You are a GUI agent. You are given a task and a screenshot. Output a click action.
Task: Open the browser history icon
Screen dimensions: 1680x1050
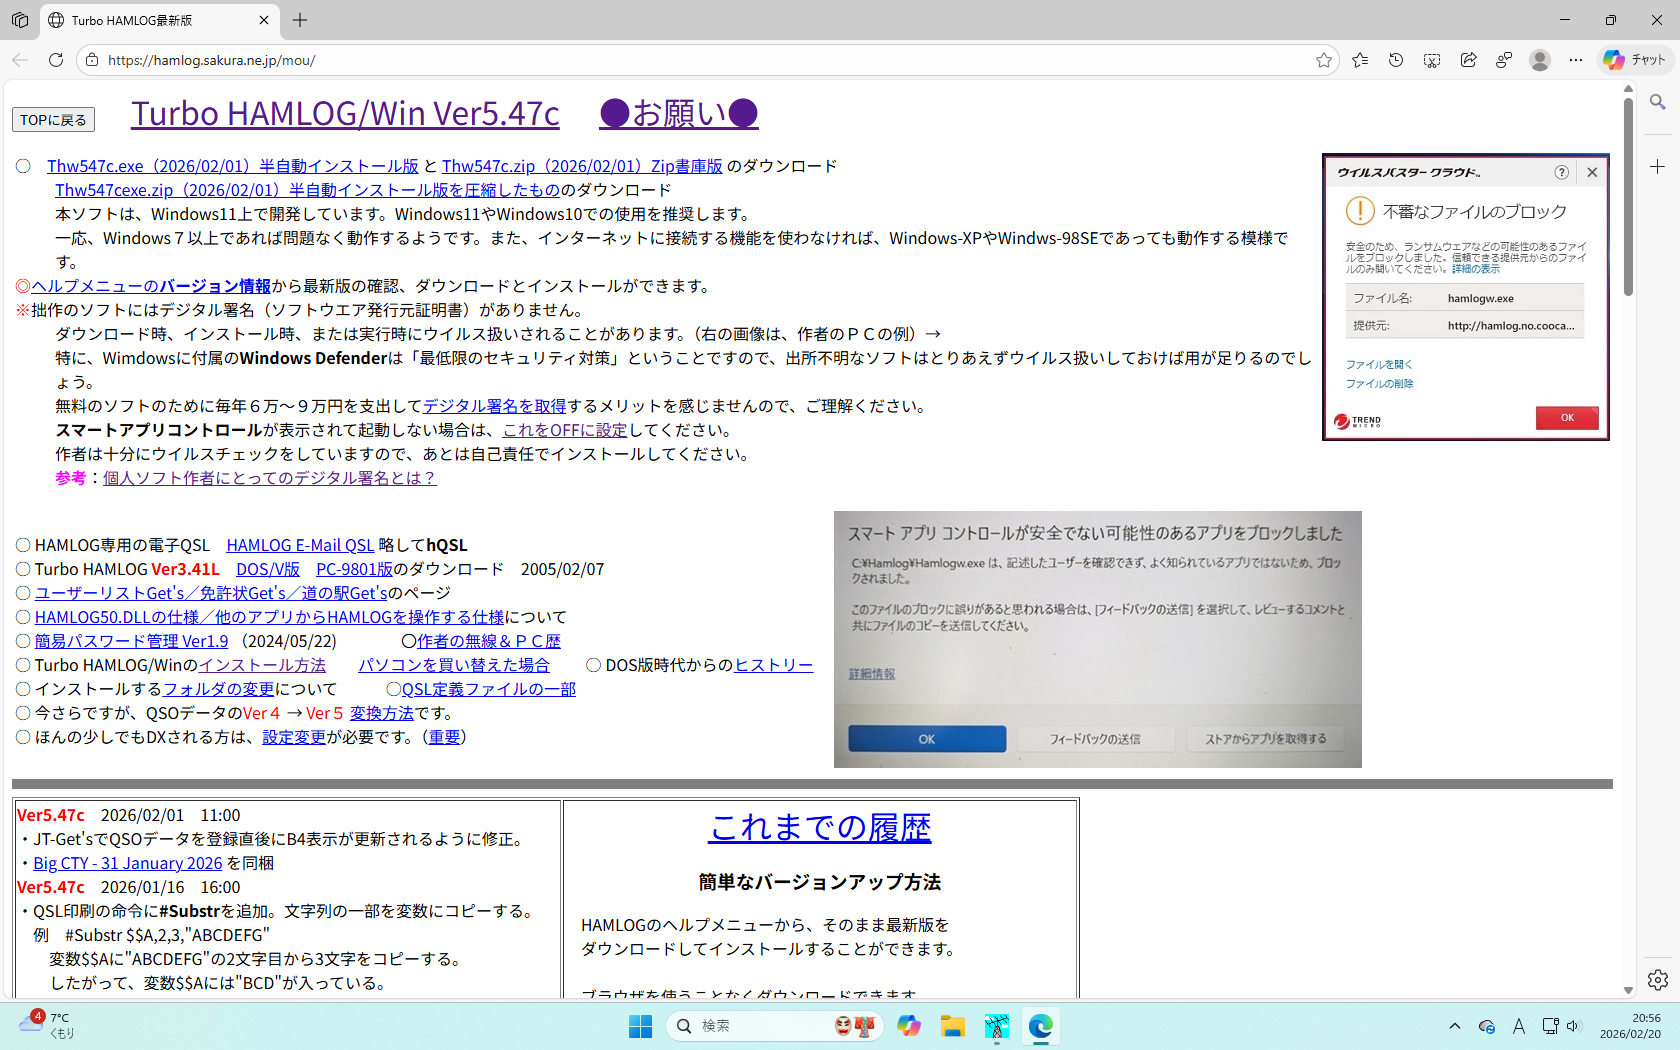coord(1396,60)
